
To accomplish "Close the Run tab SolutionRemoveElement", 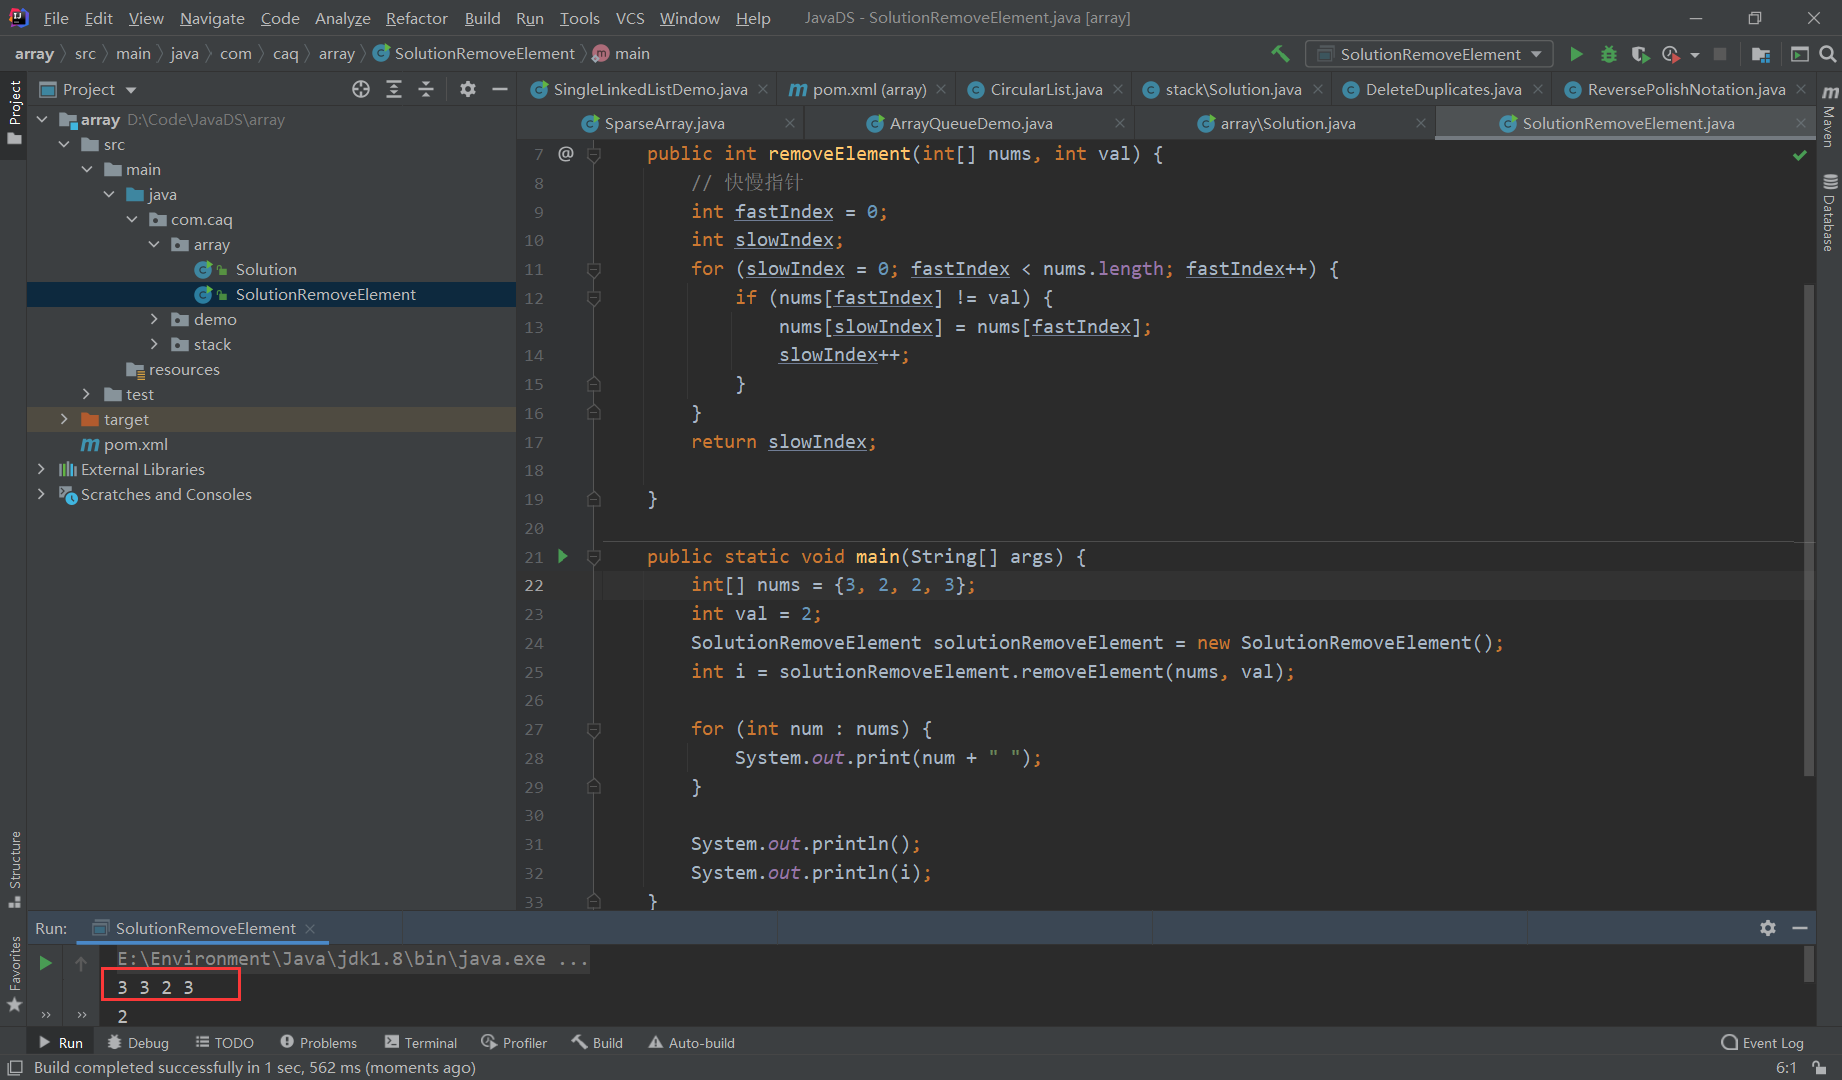I will (310, 929).
